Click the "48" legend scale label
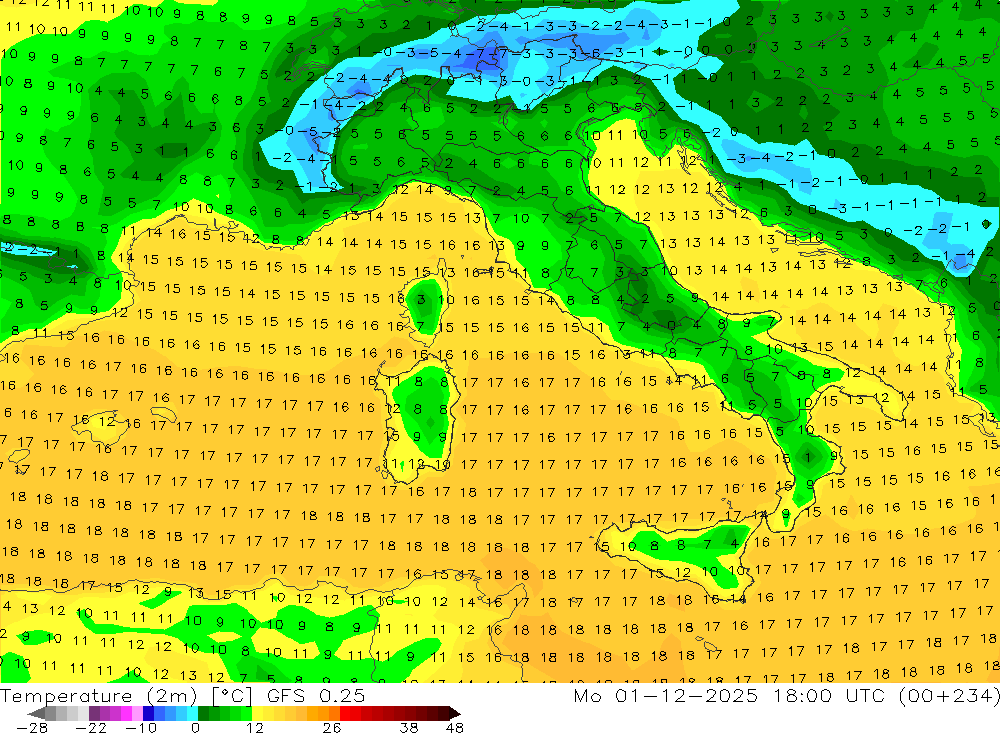Screen dimensions: 1000x733 (x=454, y=727)
